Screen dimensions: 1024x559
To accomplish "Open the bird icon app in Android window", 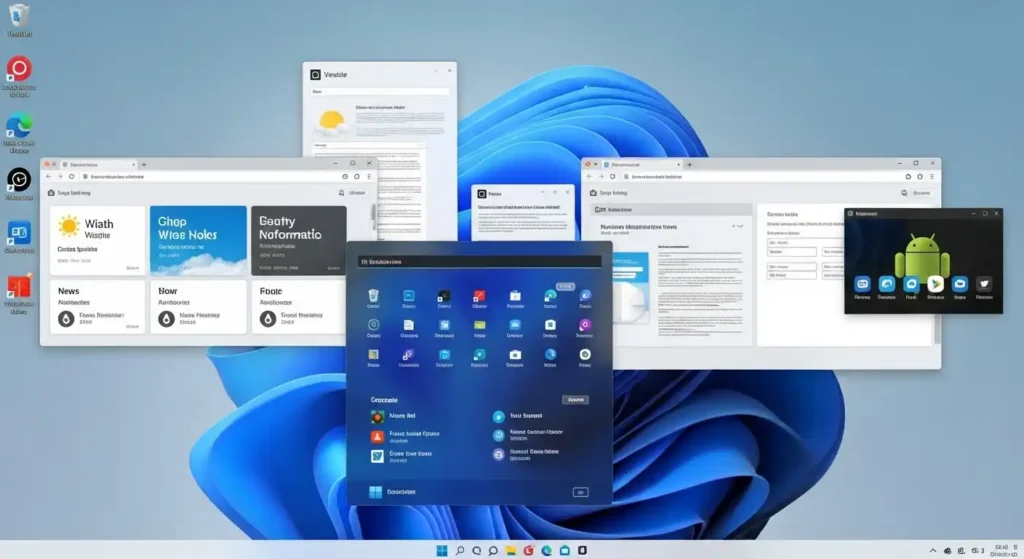I will [984, 284].
